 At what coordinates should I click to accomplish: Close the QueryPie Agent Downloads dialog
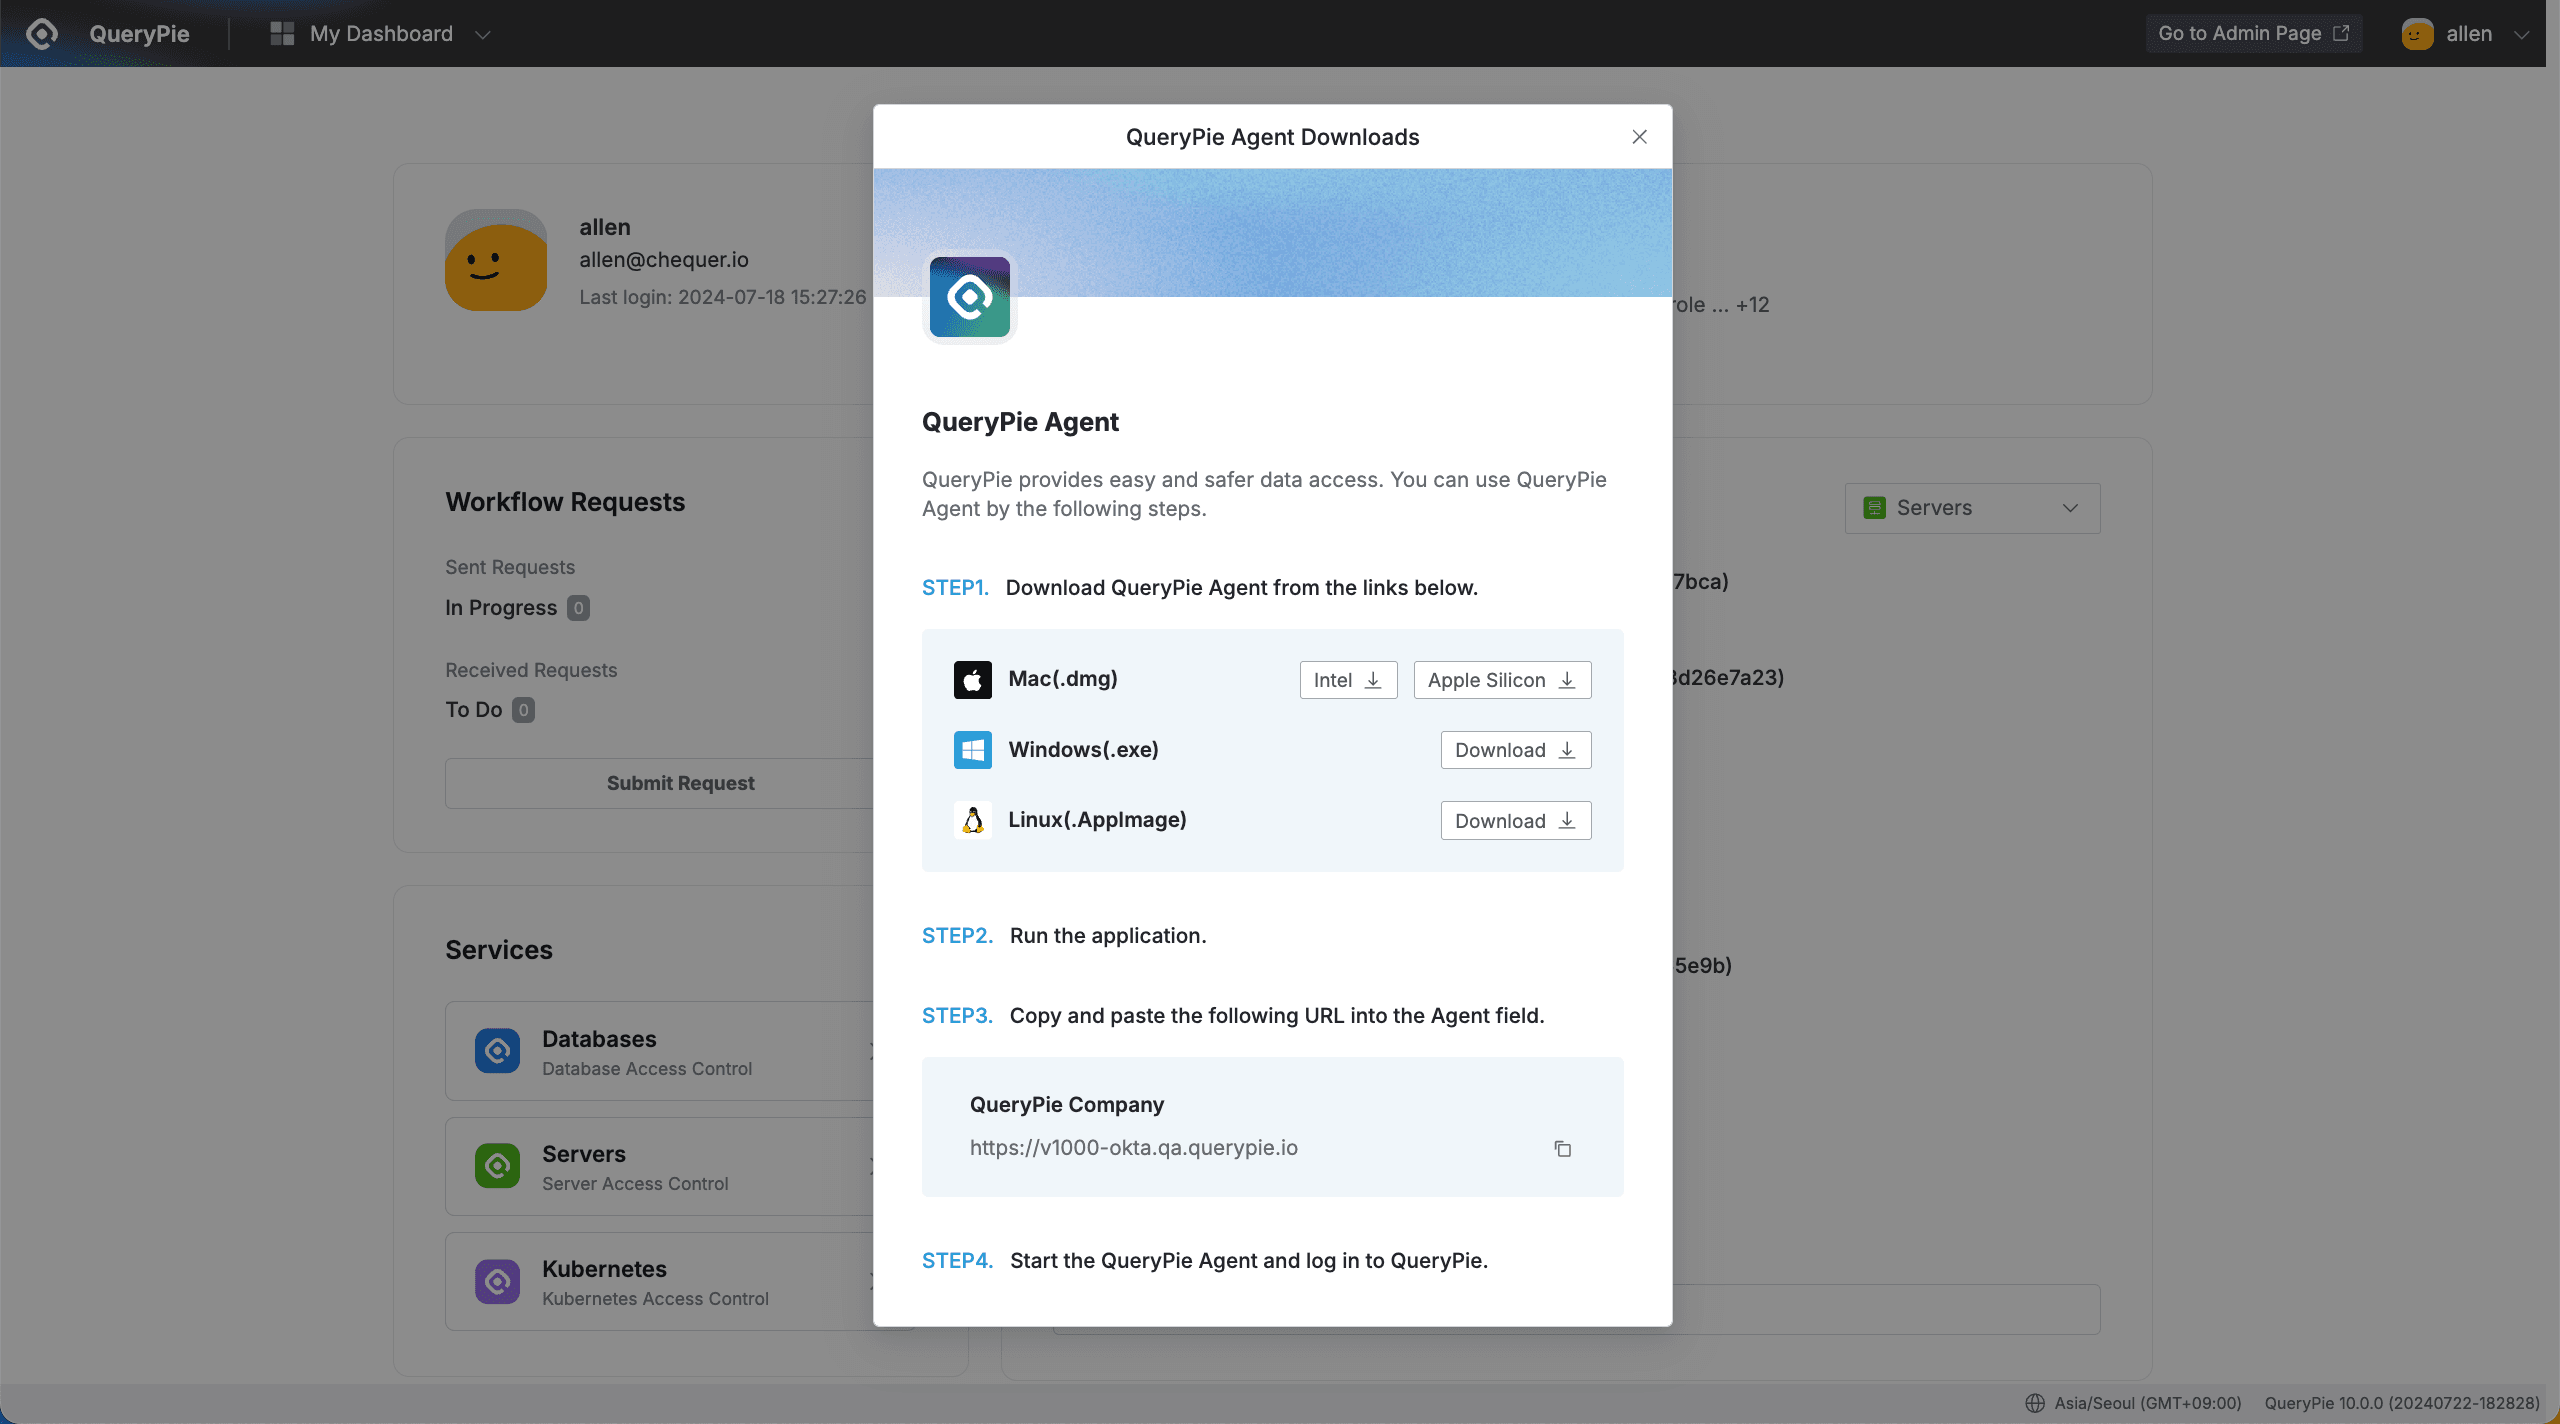(1638, 137)
